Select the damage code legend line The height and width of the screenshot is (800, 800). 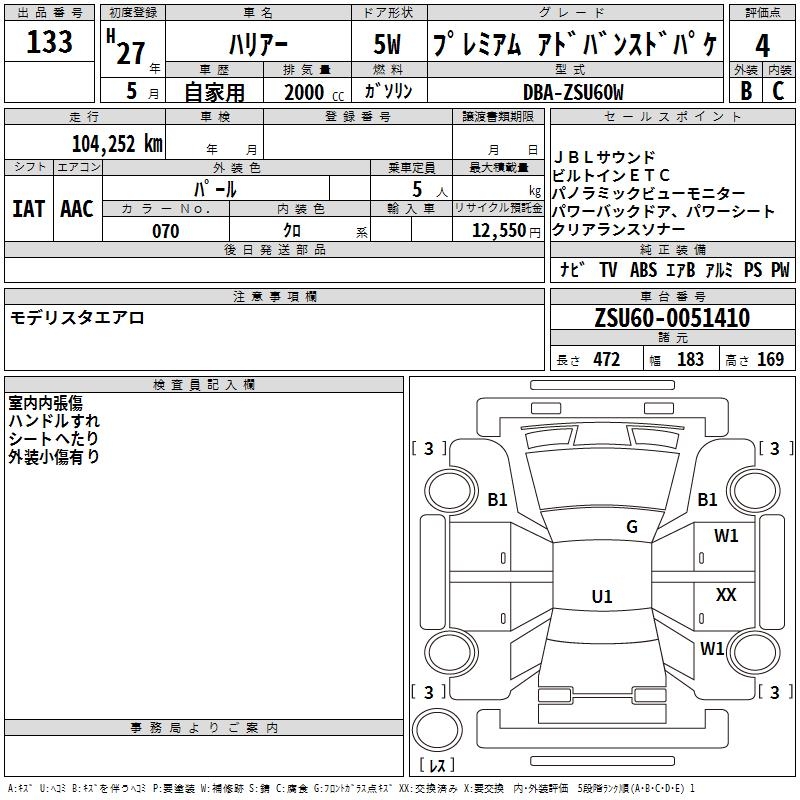[x=352, y=788]
